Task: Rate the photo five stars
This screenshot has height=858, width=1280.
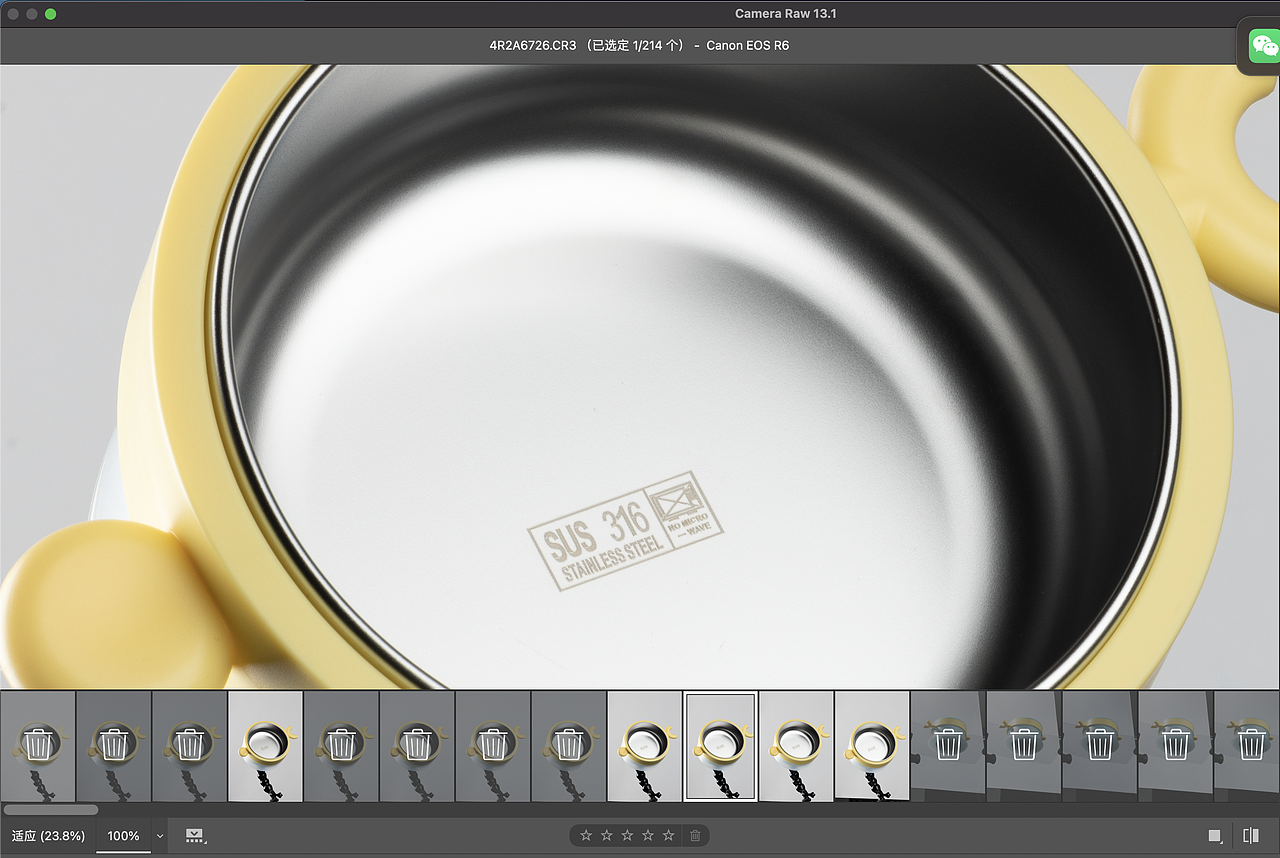Action: (x=668, y=835)
